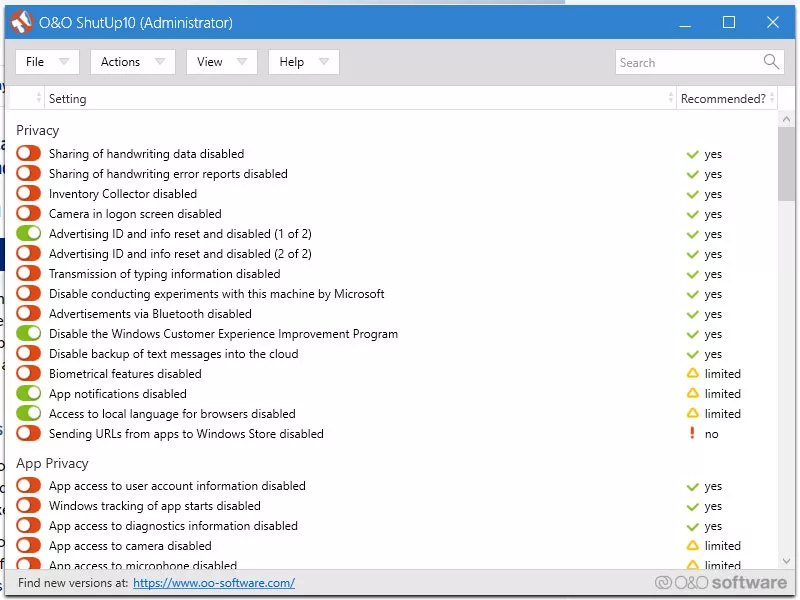Click the scrollbar down arrow
This screenshot has width=800, height=600.
[786, 561]
